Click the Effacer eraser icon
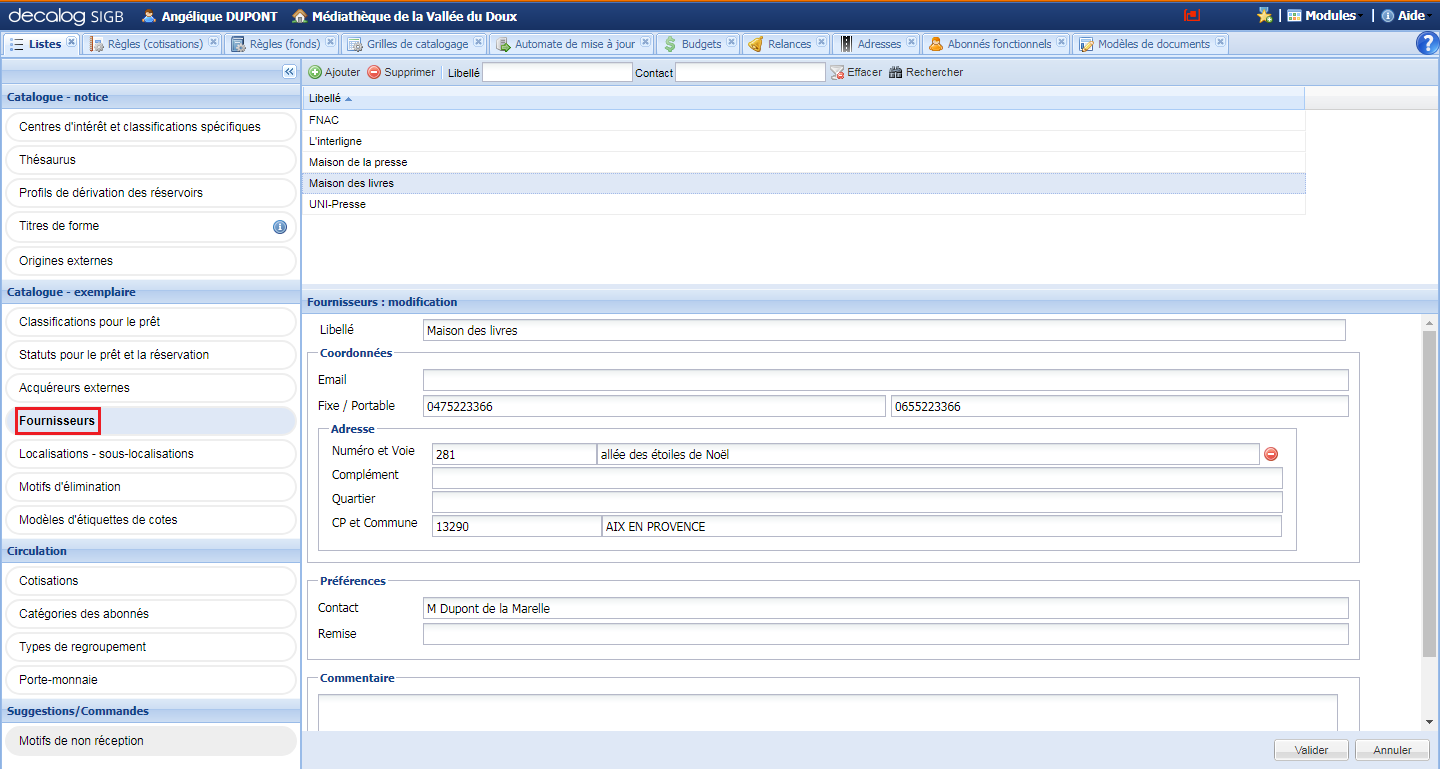 click(x=837, y=72)
